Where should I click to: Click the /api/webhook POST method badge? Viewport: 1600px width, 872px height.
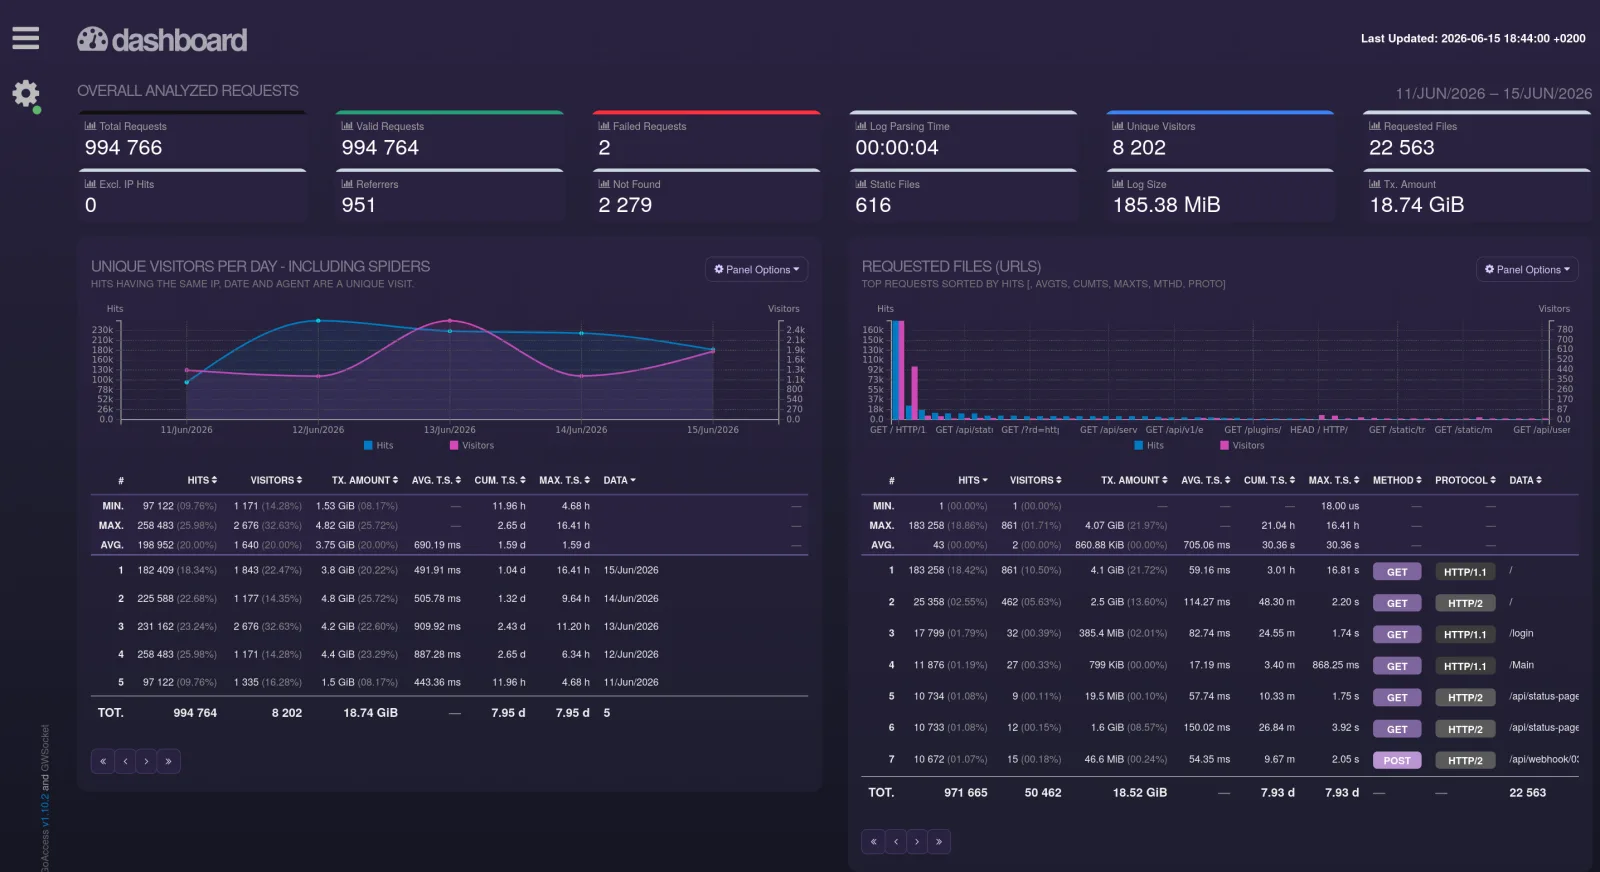[1397, 761]
